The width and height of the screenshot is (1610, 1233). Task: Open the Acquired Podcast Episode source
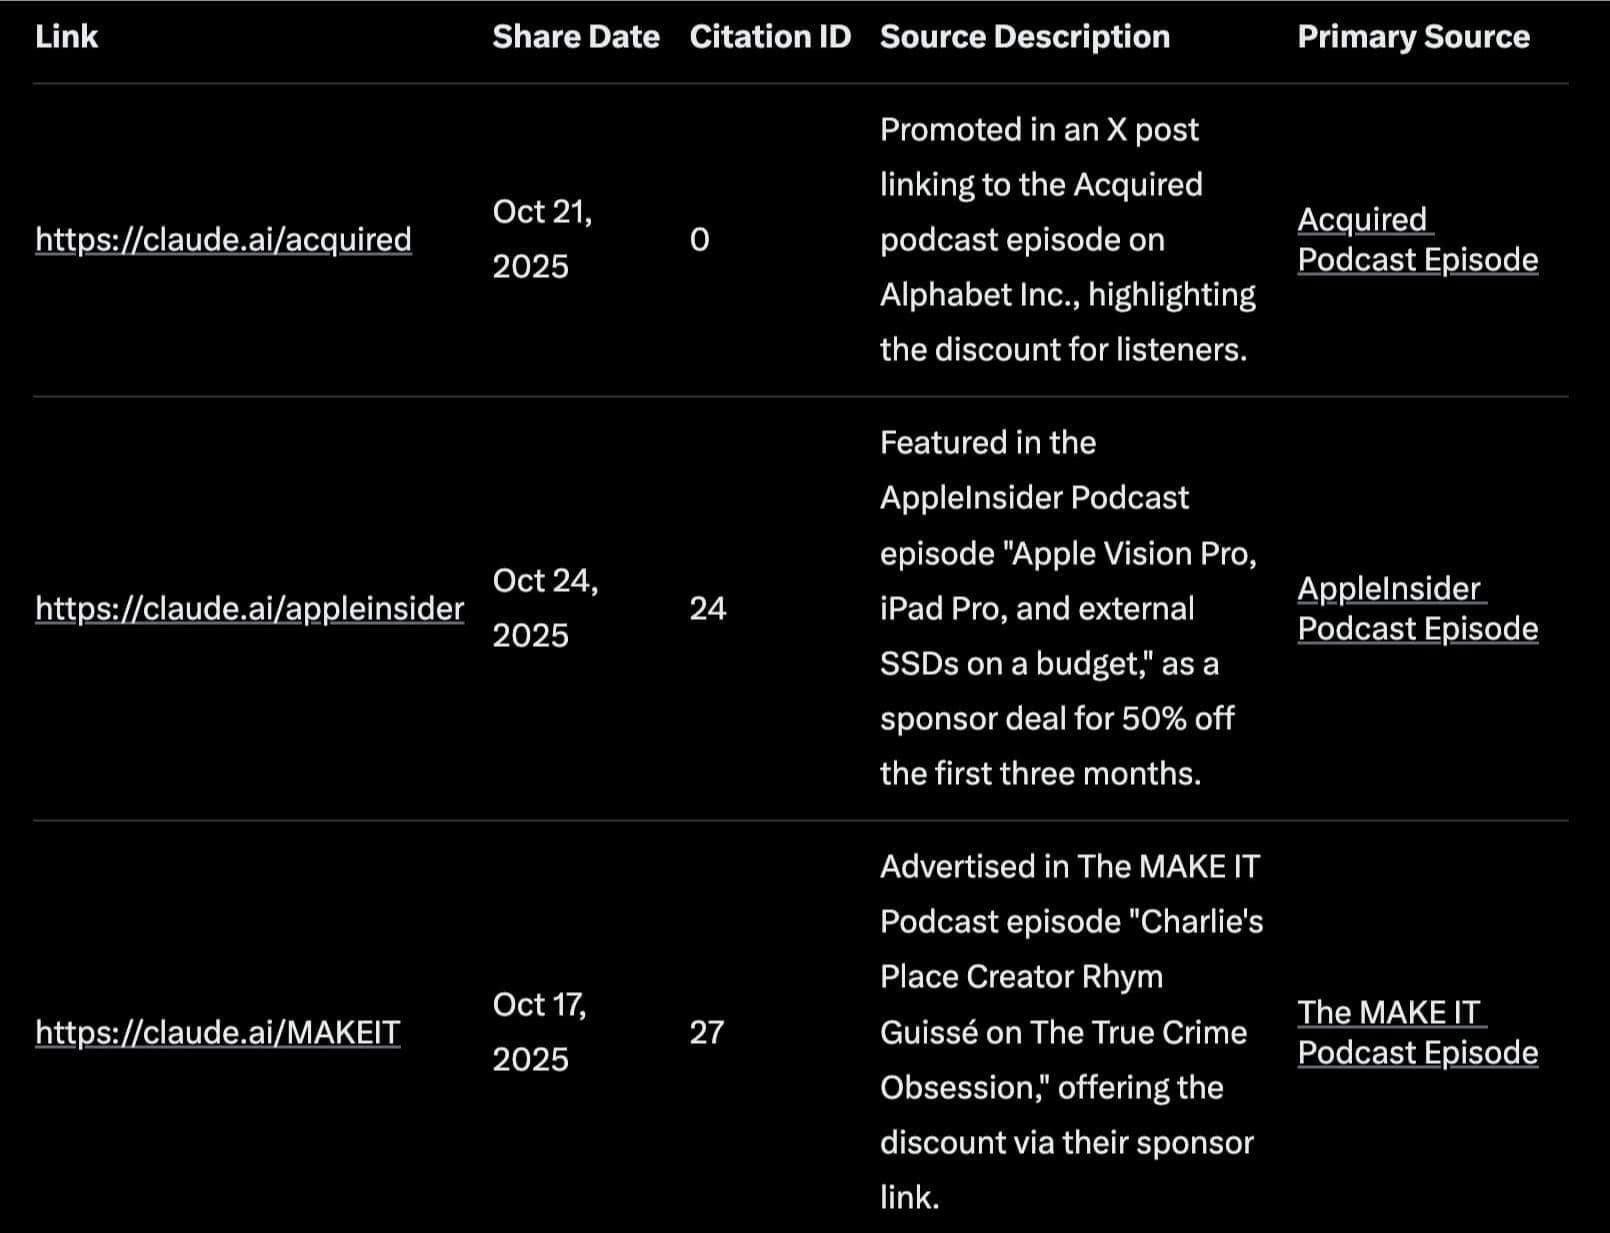pyautogui.click(x=1416, y=240)
